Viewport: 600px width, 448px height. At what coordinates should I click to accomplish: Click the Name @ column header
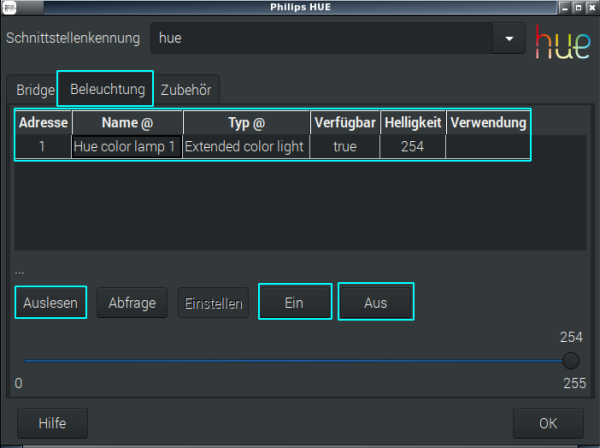[127, 123]
